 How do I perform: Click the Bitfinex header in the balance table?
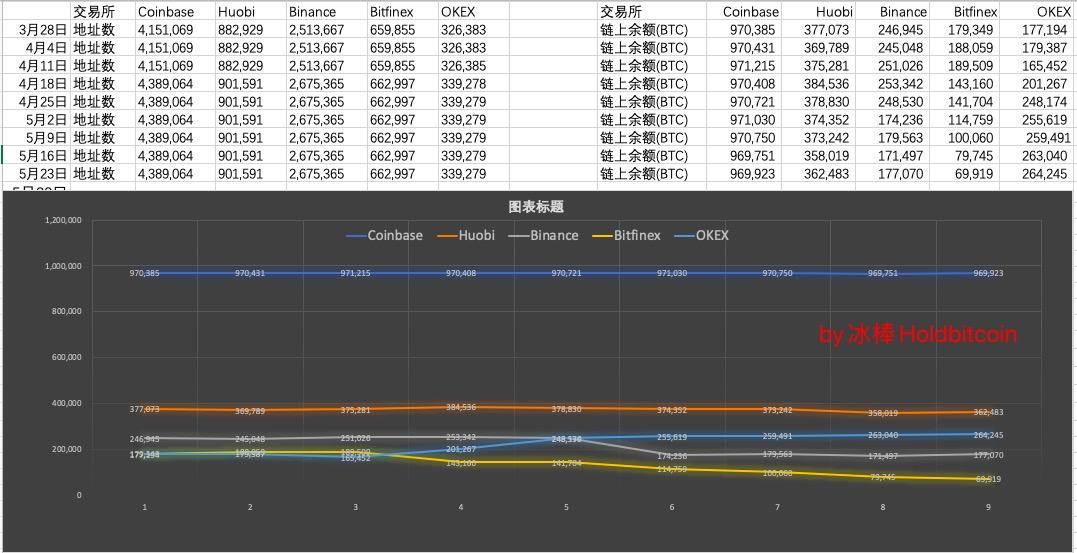point(966,12)
